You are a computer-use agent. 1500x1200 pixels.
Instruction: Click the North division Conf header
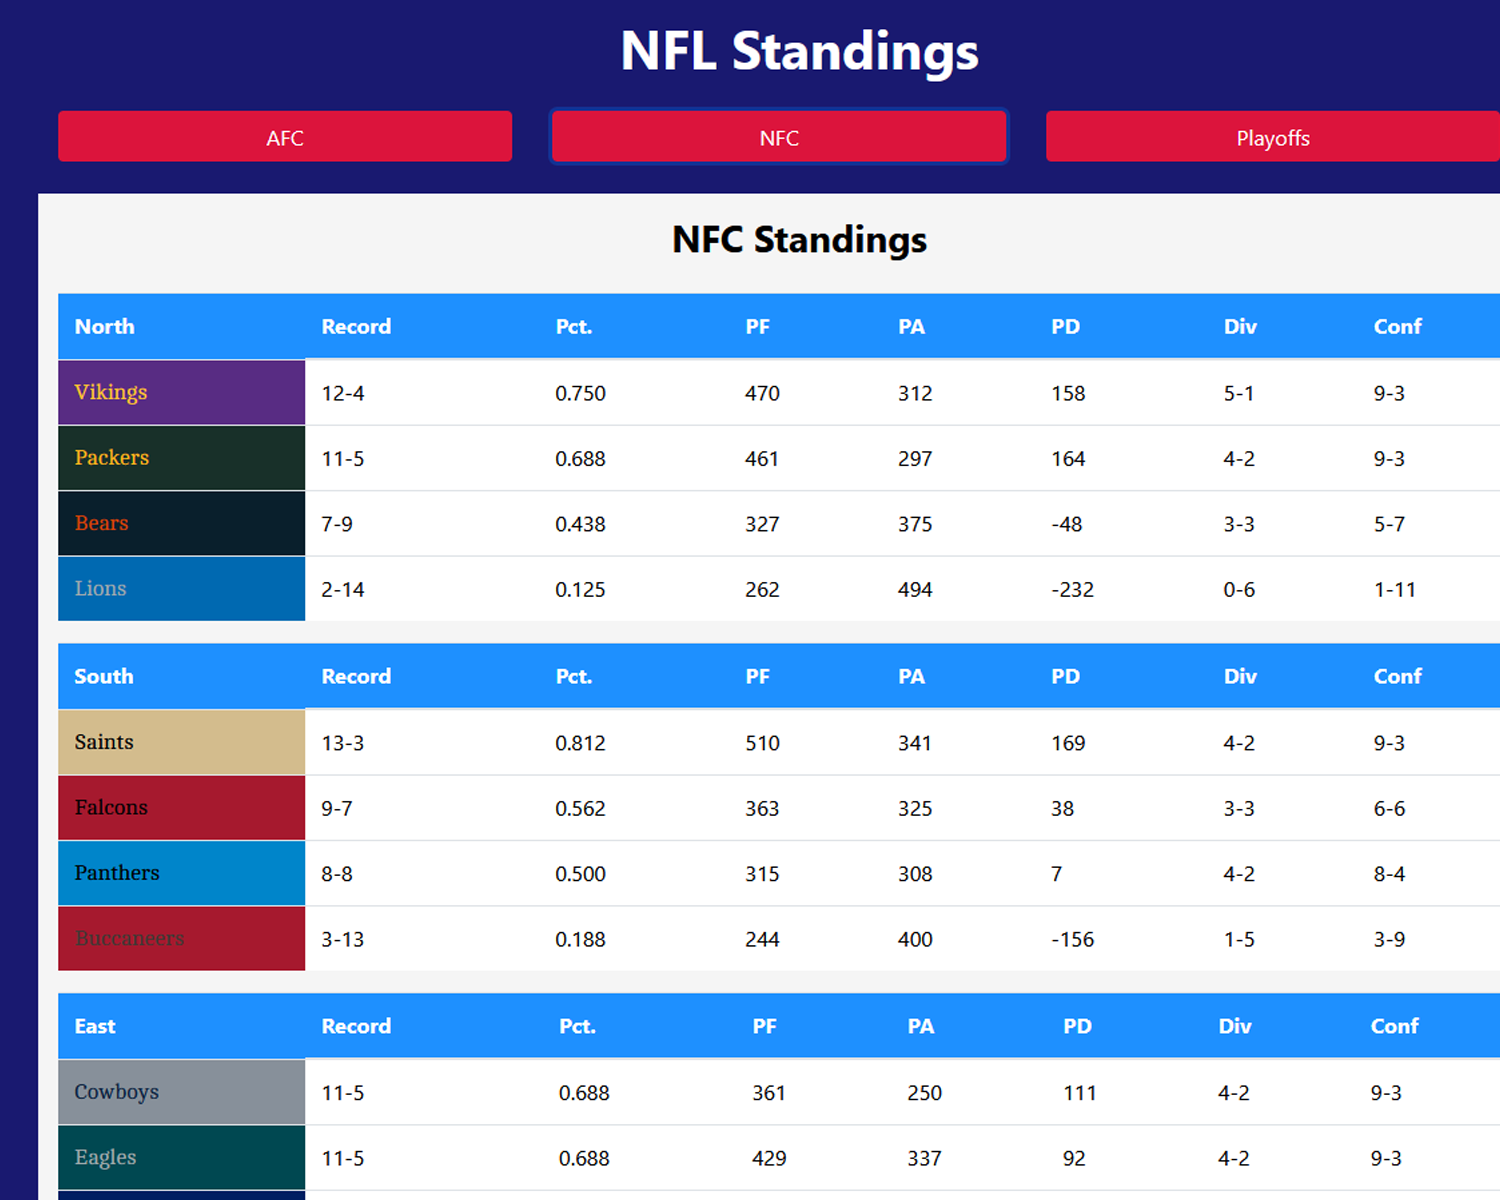(1397, 327)
